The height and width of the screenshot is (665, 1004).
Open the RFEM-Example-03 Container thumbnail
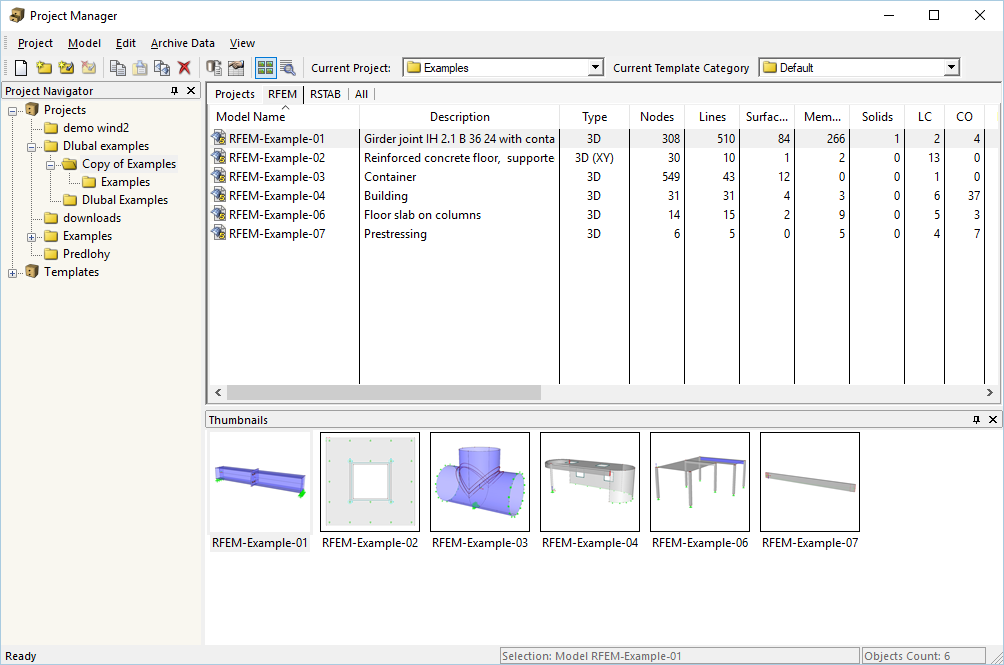pos(479,482)
